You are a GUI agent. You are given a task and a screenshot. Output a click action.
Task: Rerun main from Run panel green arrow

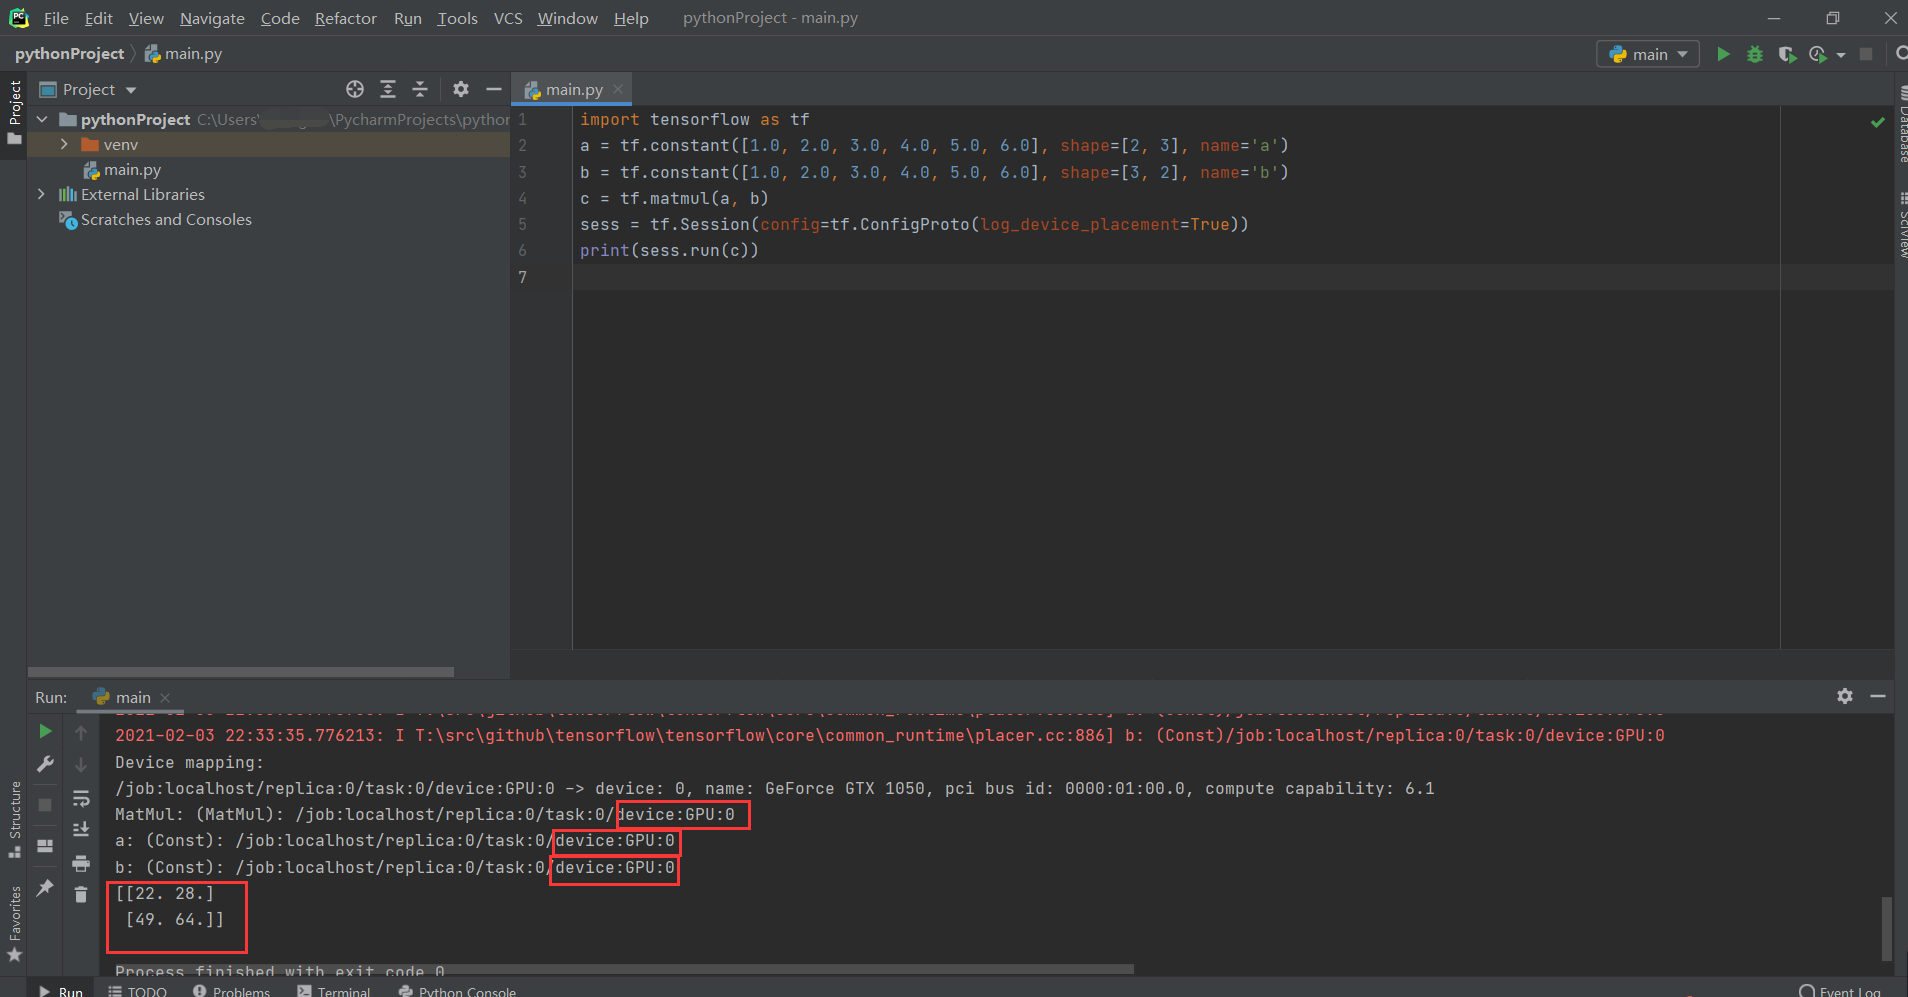45,732
